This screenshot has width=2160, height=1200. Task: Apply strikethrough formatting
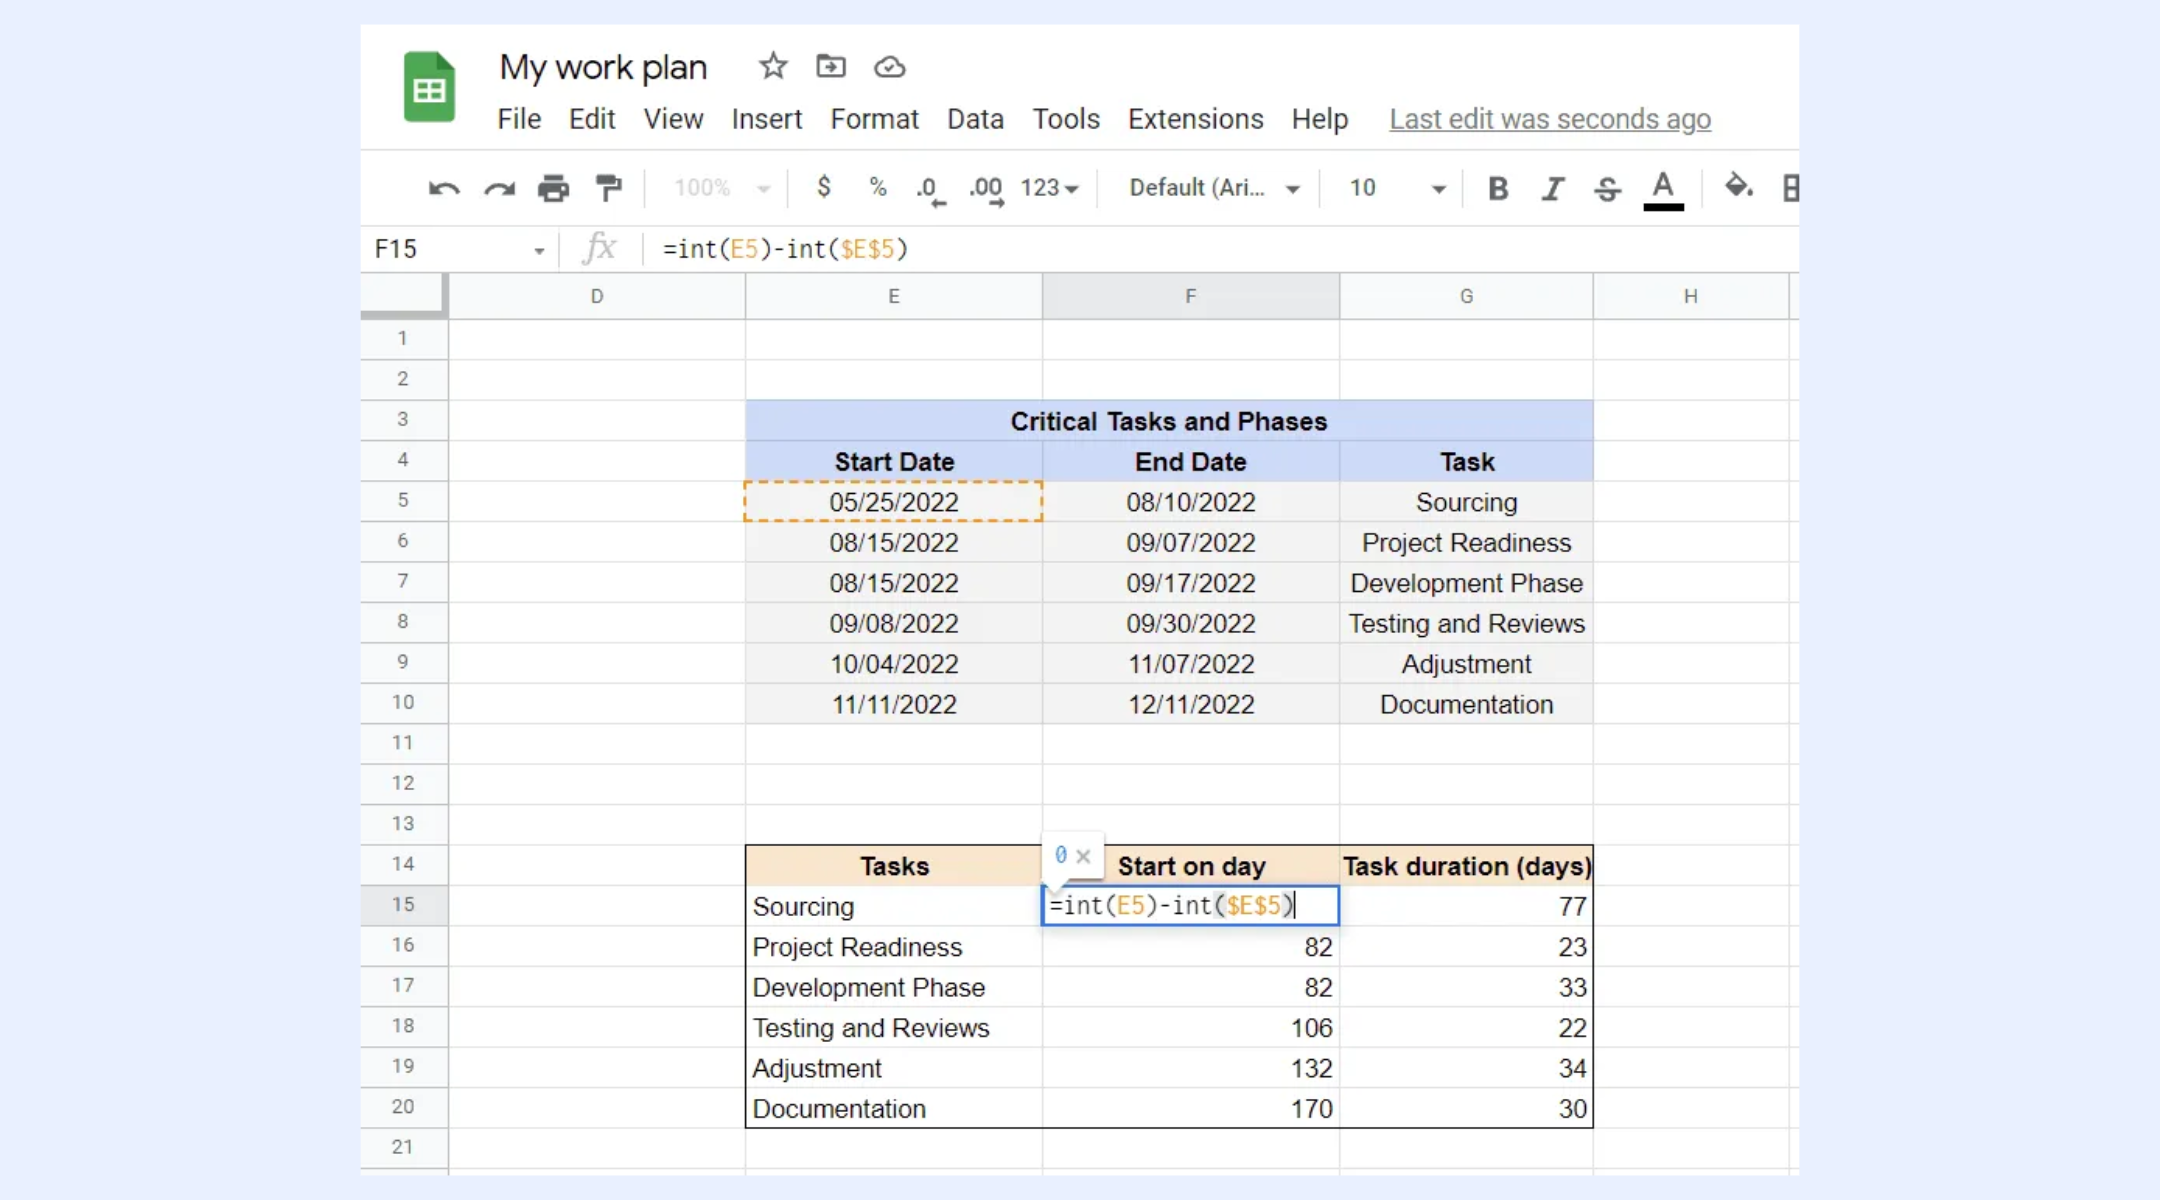point(1607,188)
